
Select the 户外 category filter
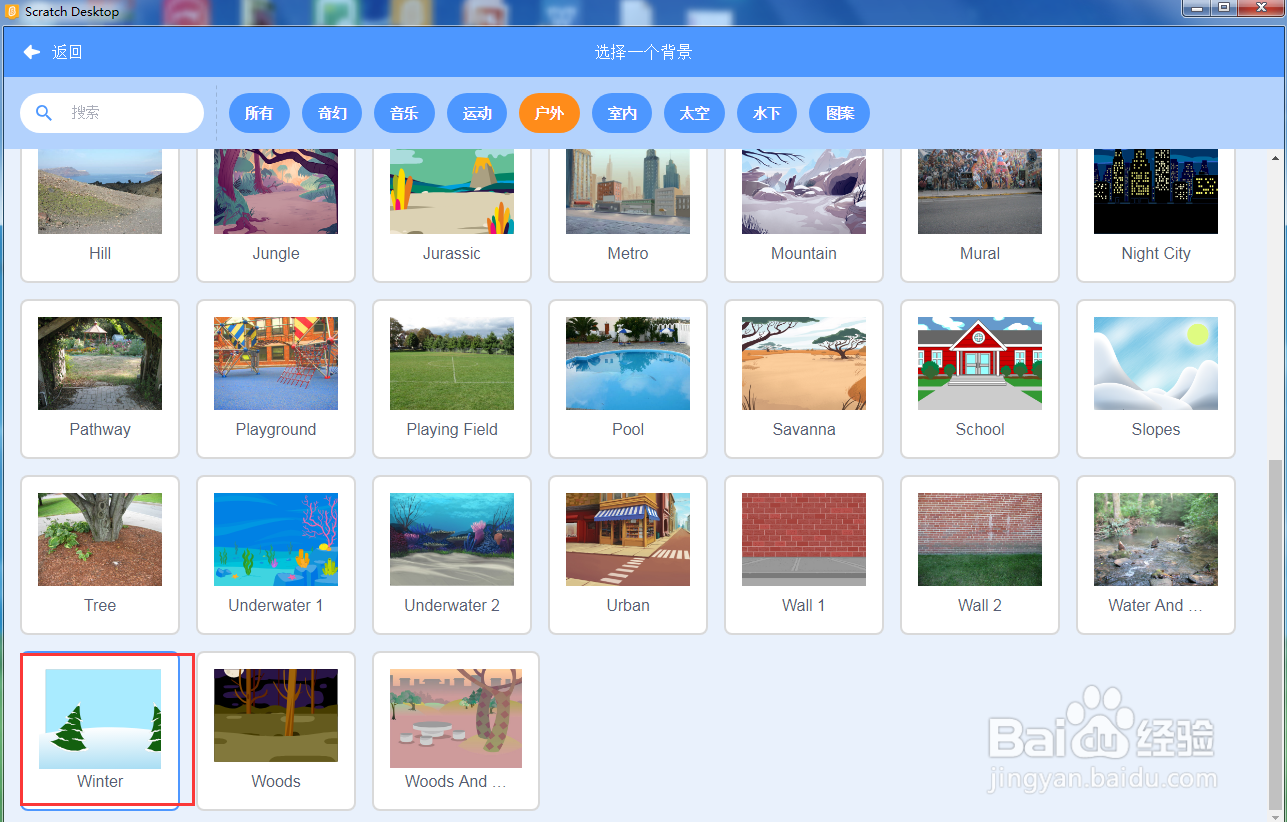tap(549, 113)
